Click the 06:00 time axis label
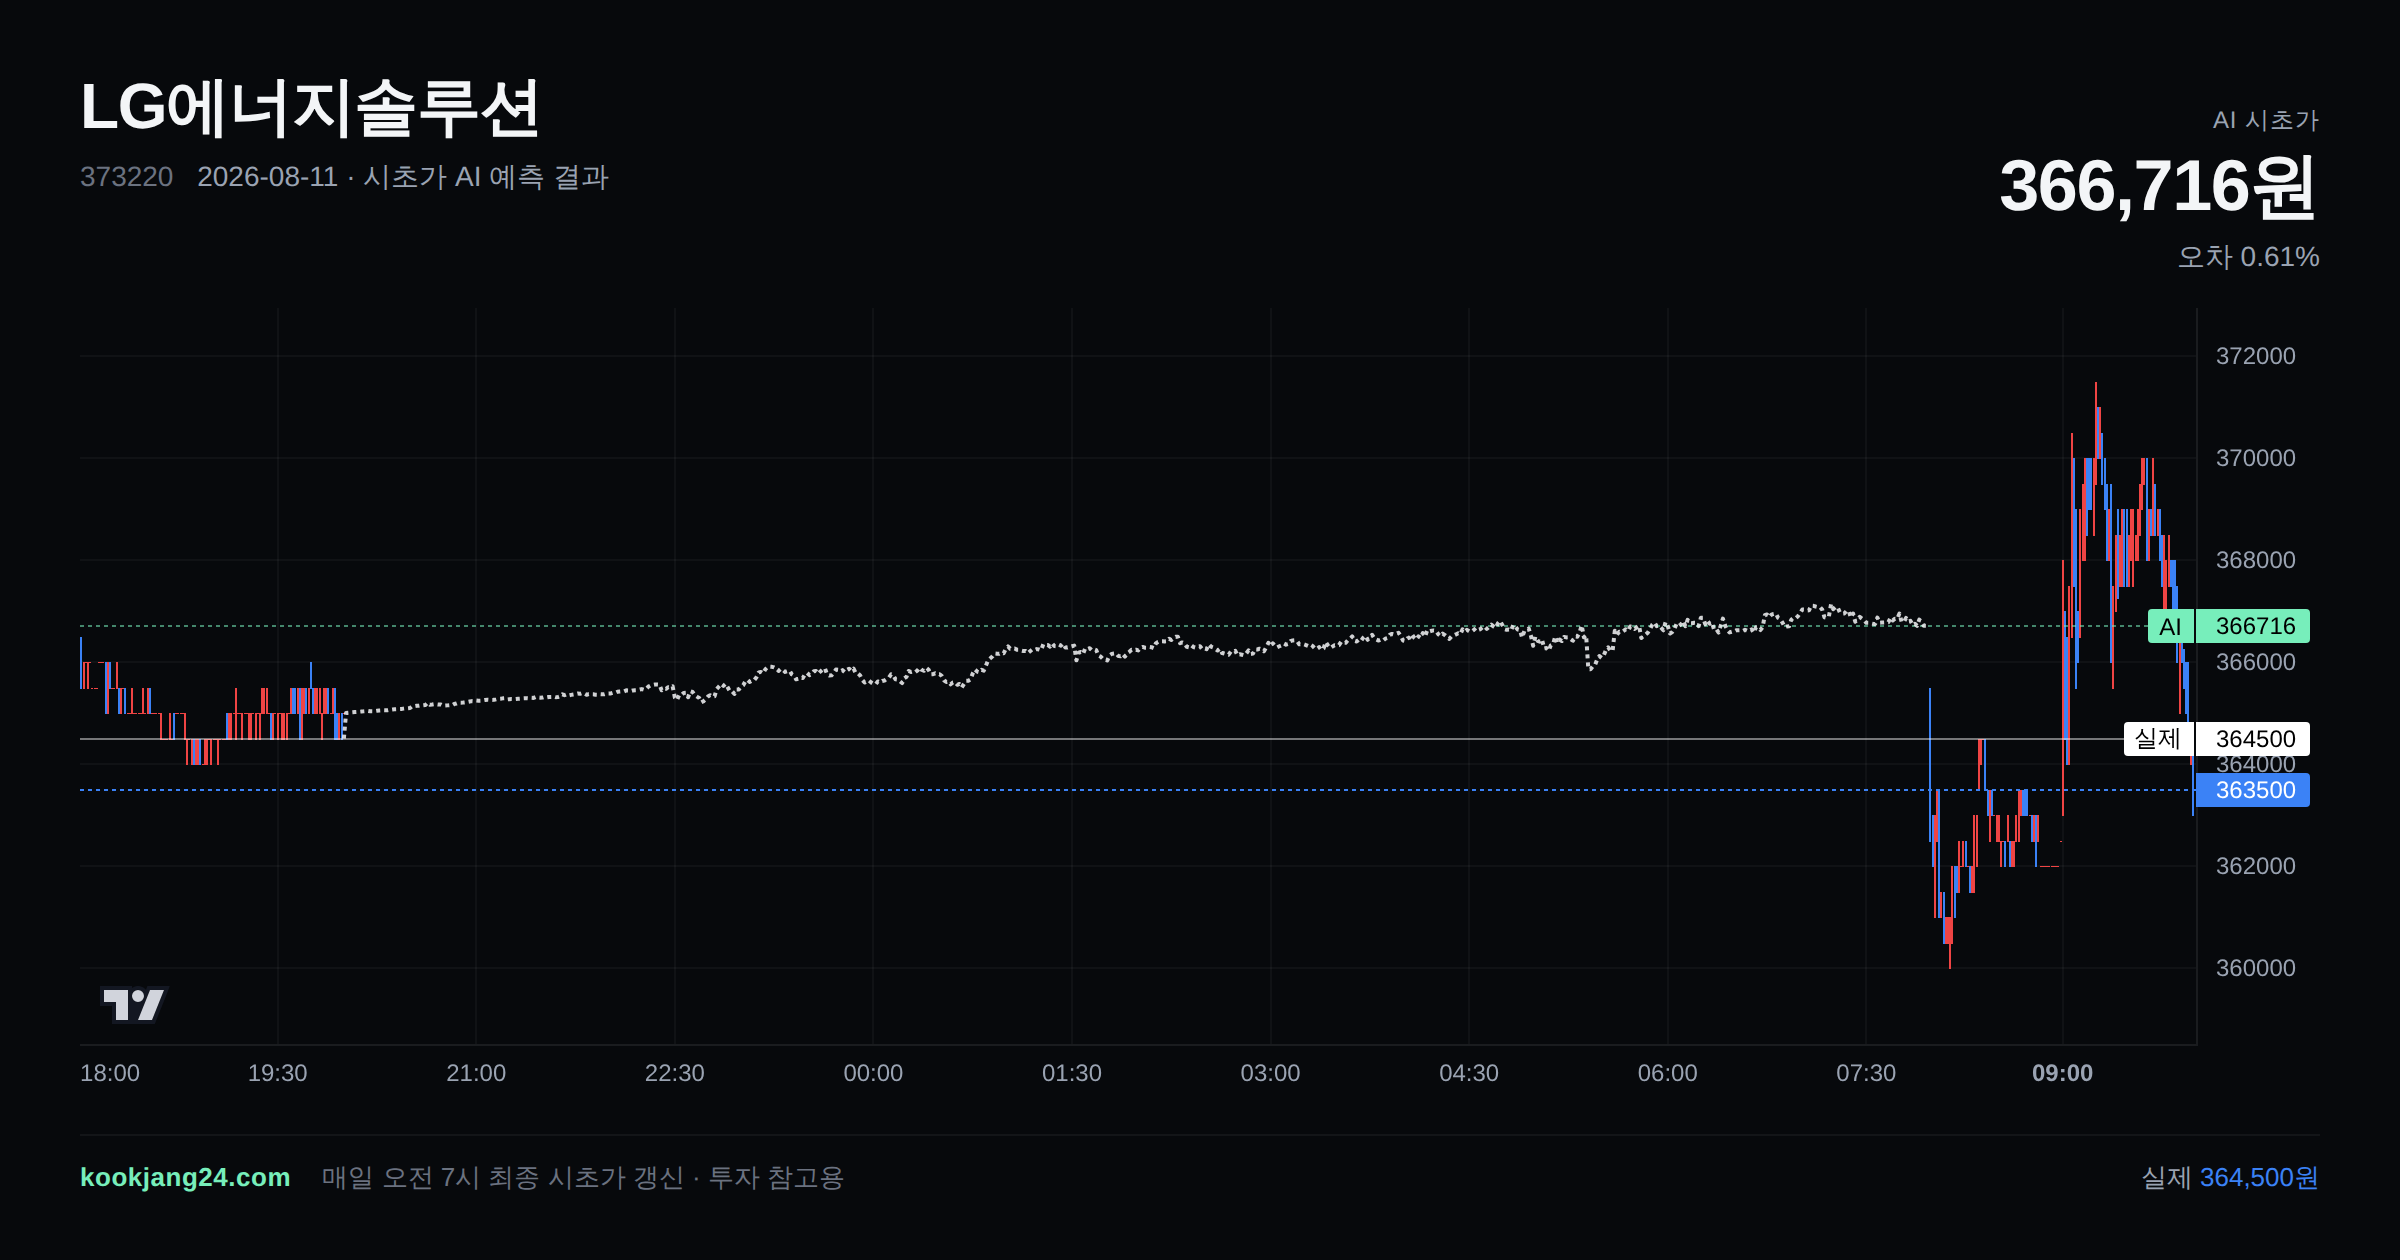Screen dimensions: 2400x1260 tap(1668, 1073)
